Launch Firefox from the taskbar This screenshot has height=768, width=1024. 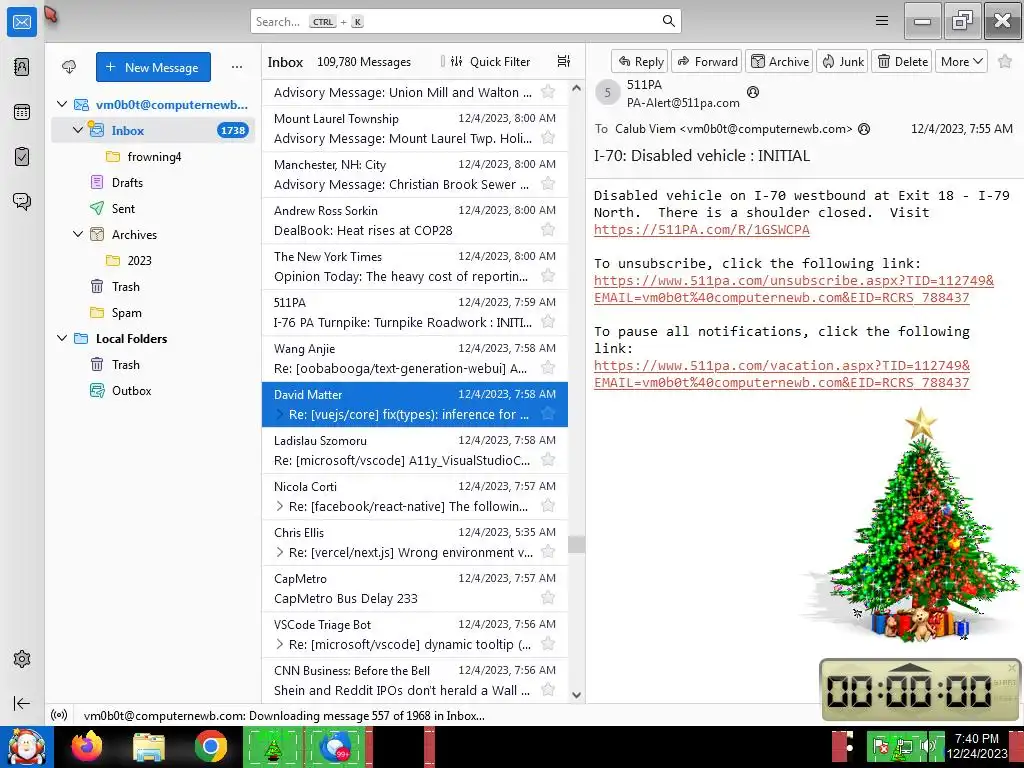point(87,746)
